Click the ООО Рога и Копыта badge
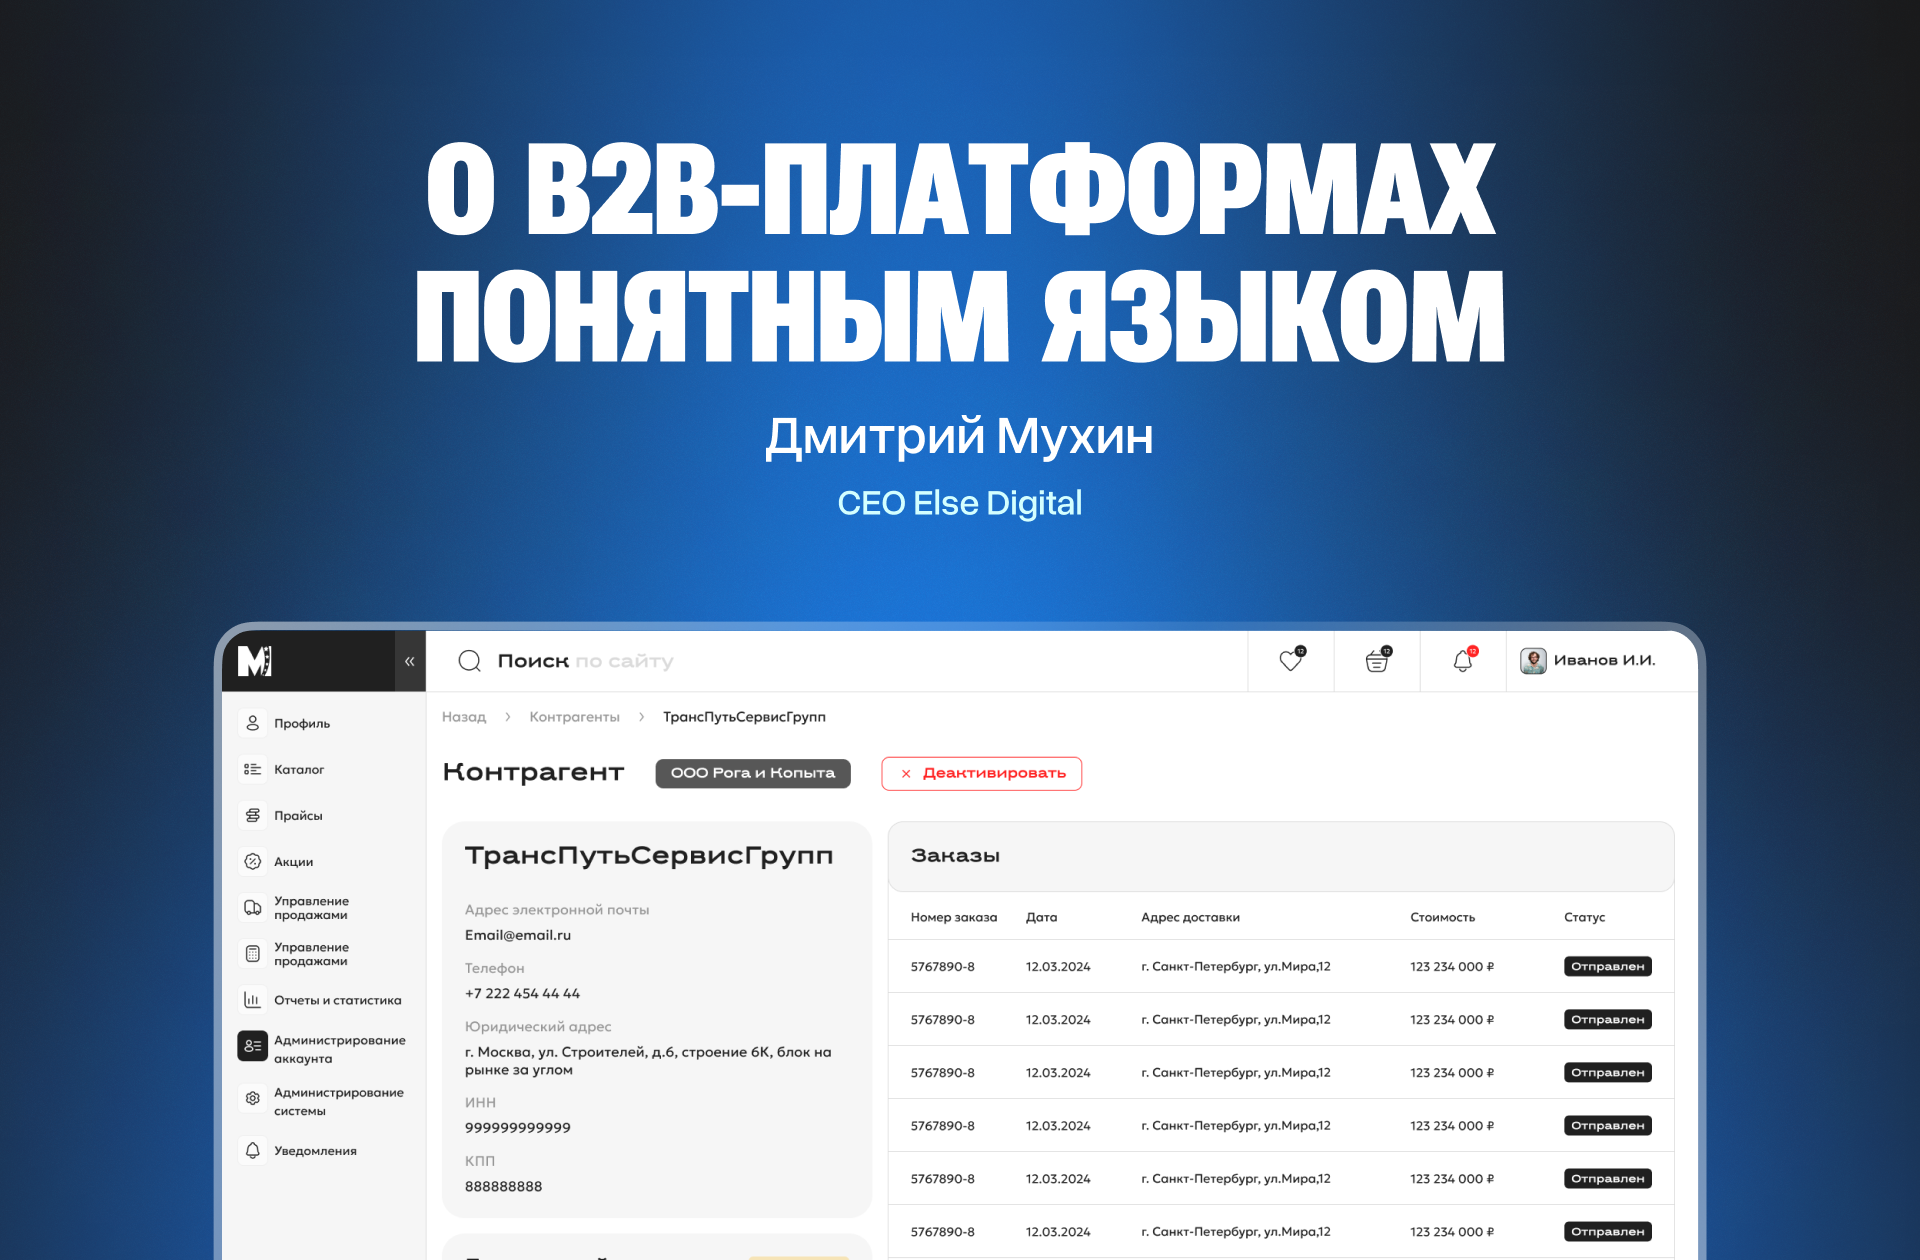1920x1260 pixels. (752, 773)
